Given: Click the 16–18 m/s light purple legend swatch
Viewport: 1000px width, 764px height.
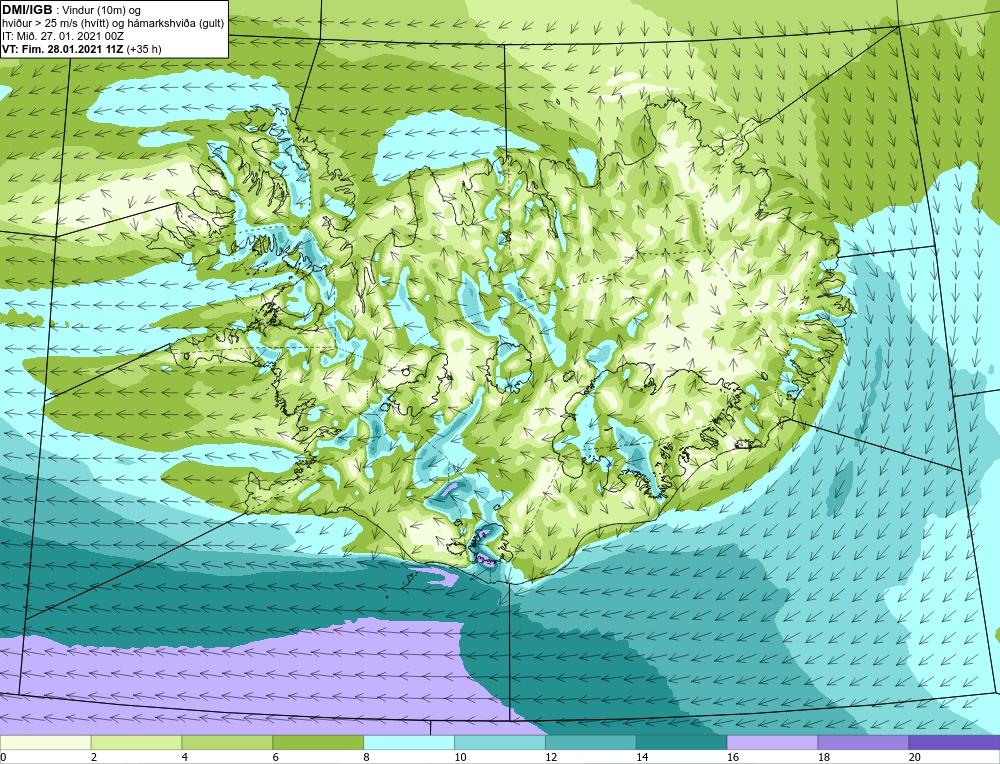Looking at the screenshot, I should click(772, 742).
